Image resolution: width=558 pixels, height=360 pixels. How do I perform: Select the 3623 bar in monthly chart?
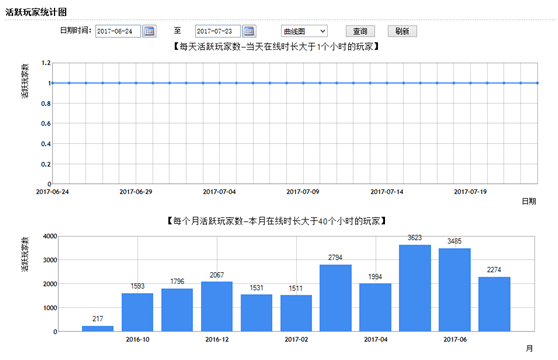pos(415,288)
